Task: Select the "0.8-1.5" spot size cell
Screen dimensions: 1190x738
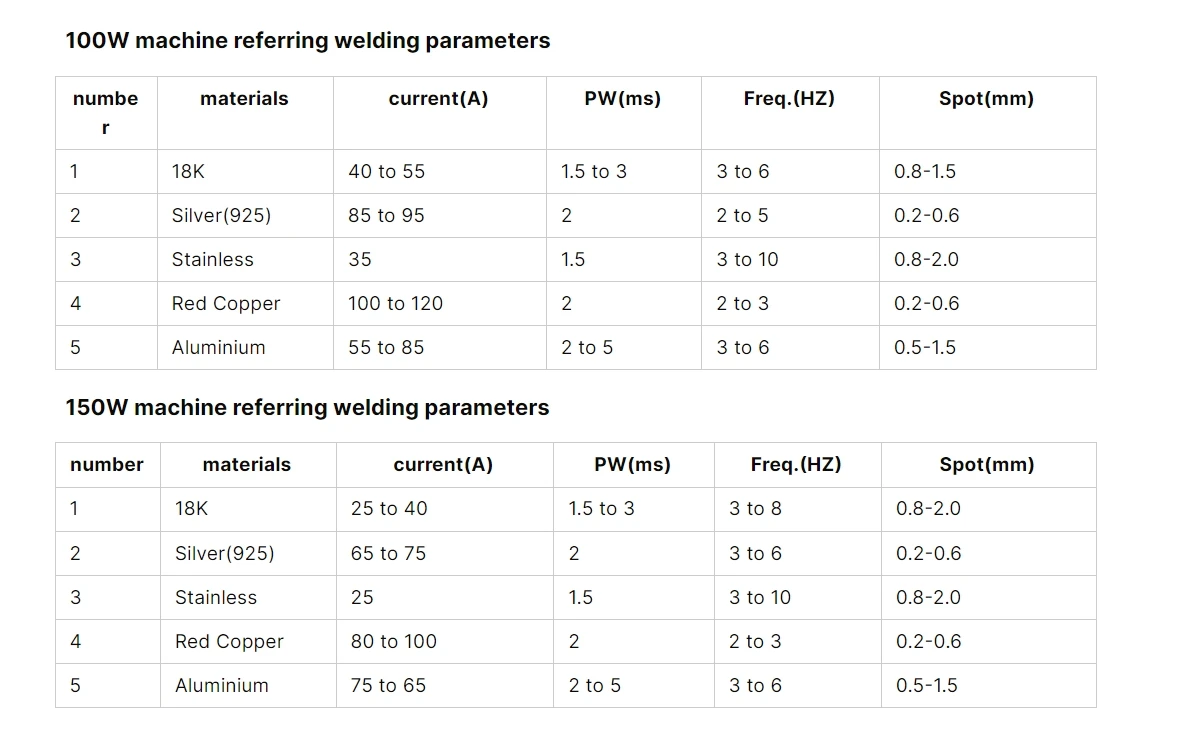Action: click(924, 172)
